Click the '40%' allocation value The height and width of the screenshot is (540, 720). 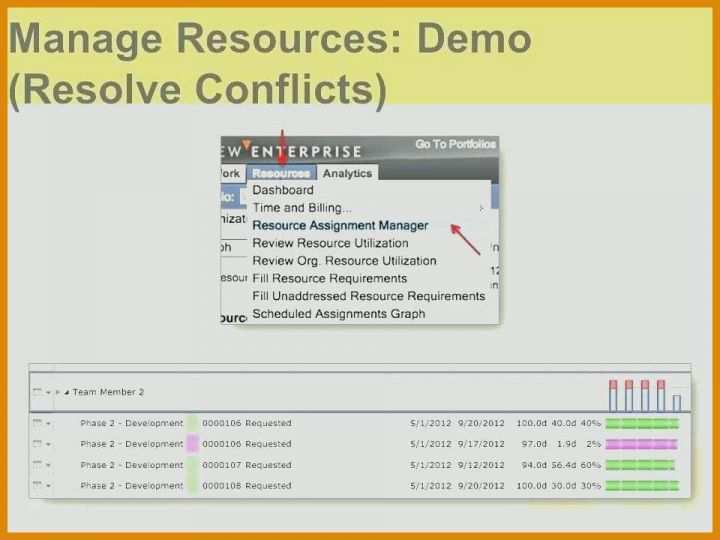(x=591, y=423)
